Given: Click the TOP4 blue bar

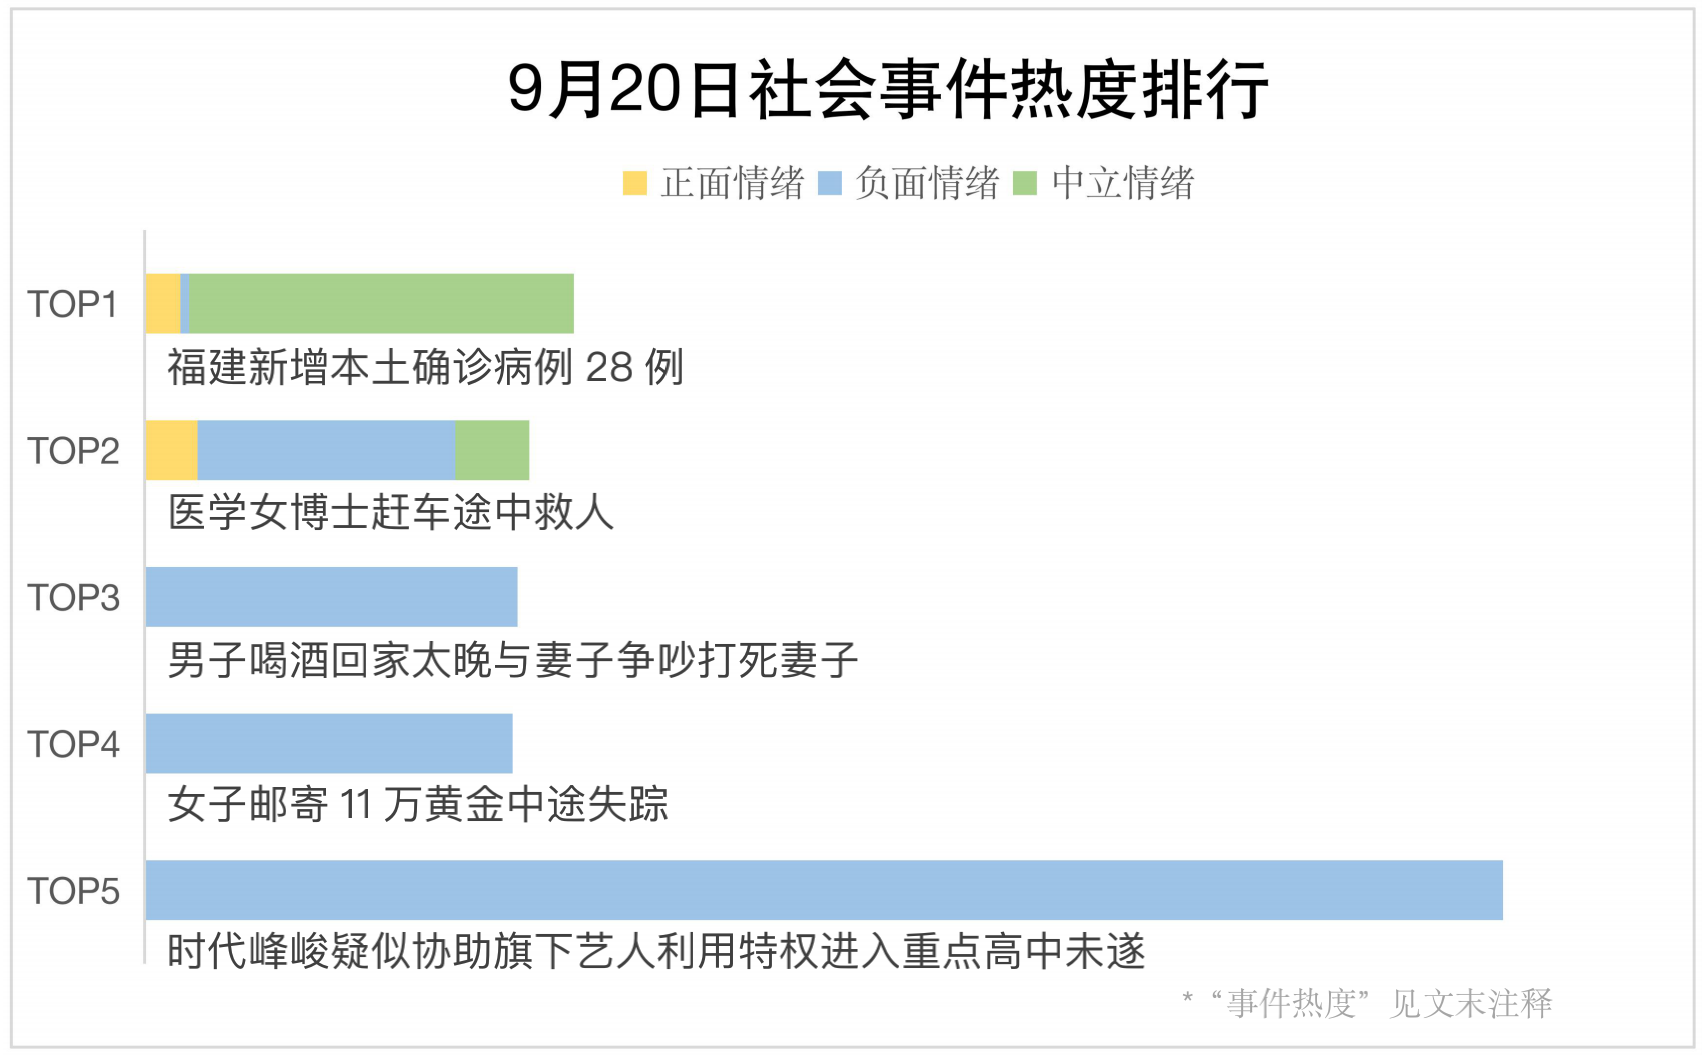Looking at the screenshot, I should click(x=329, y=743).
